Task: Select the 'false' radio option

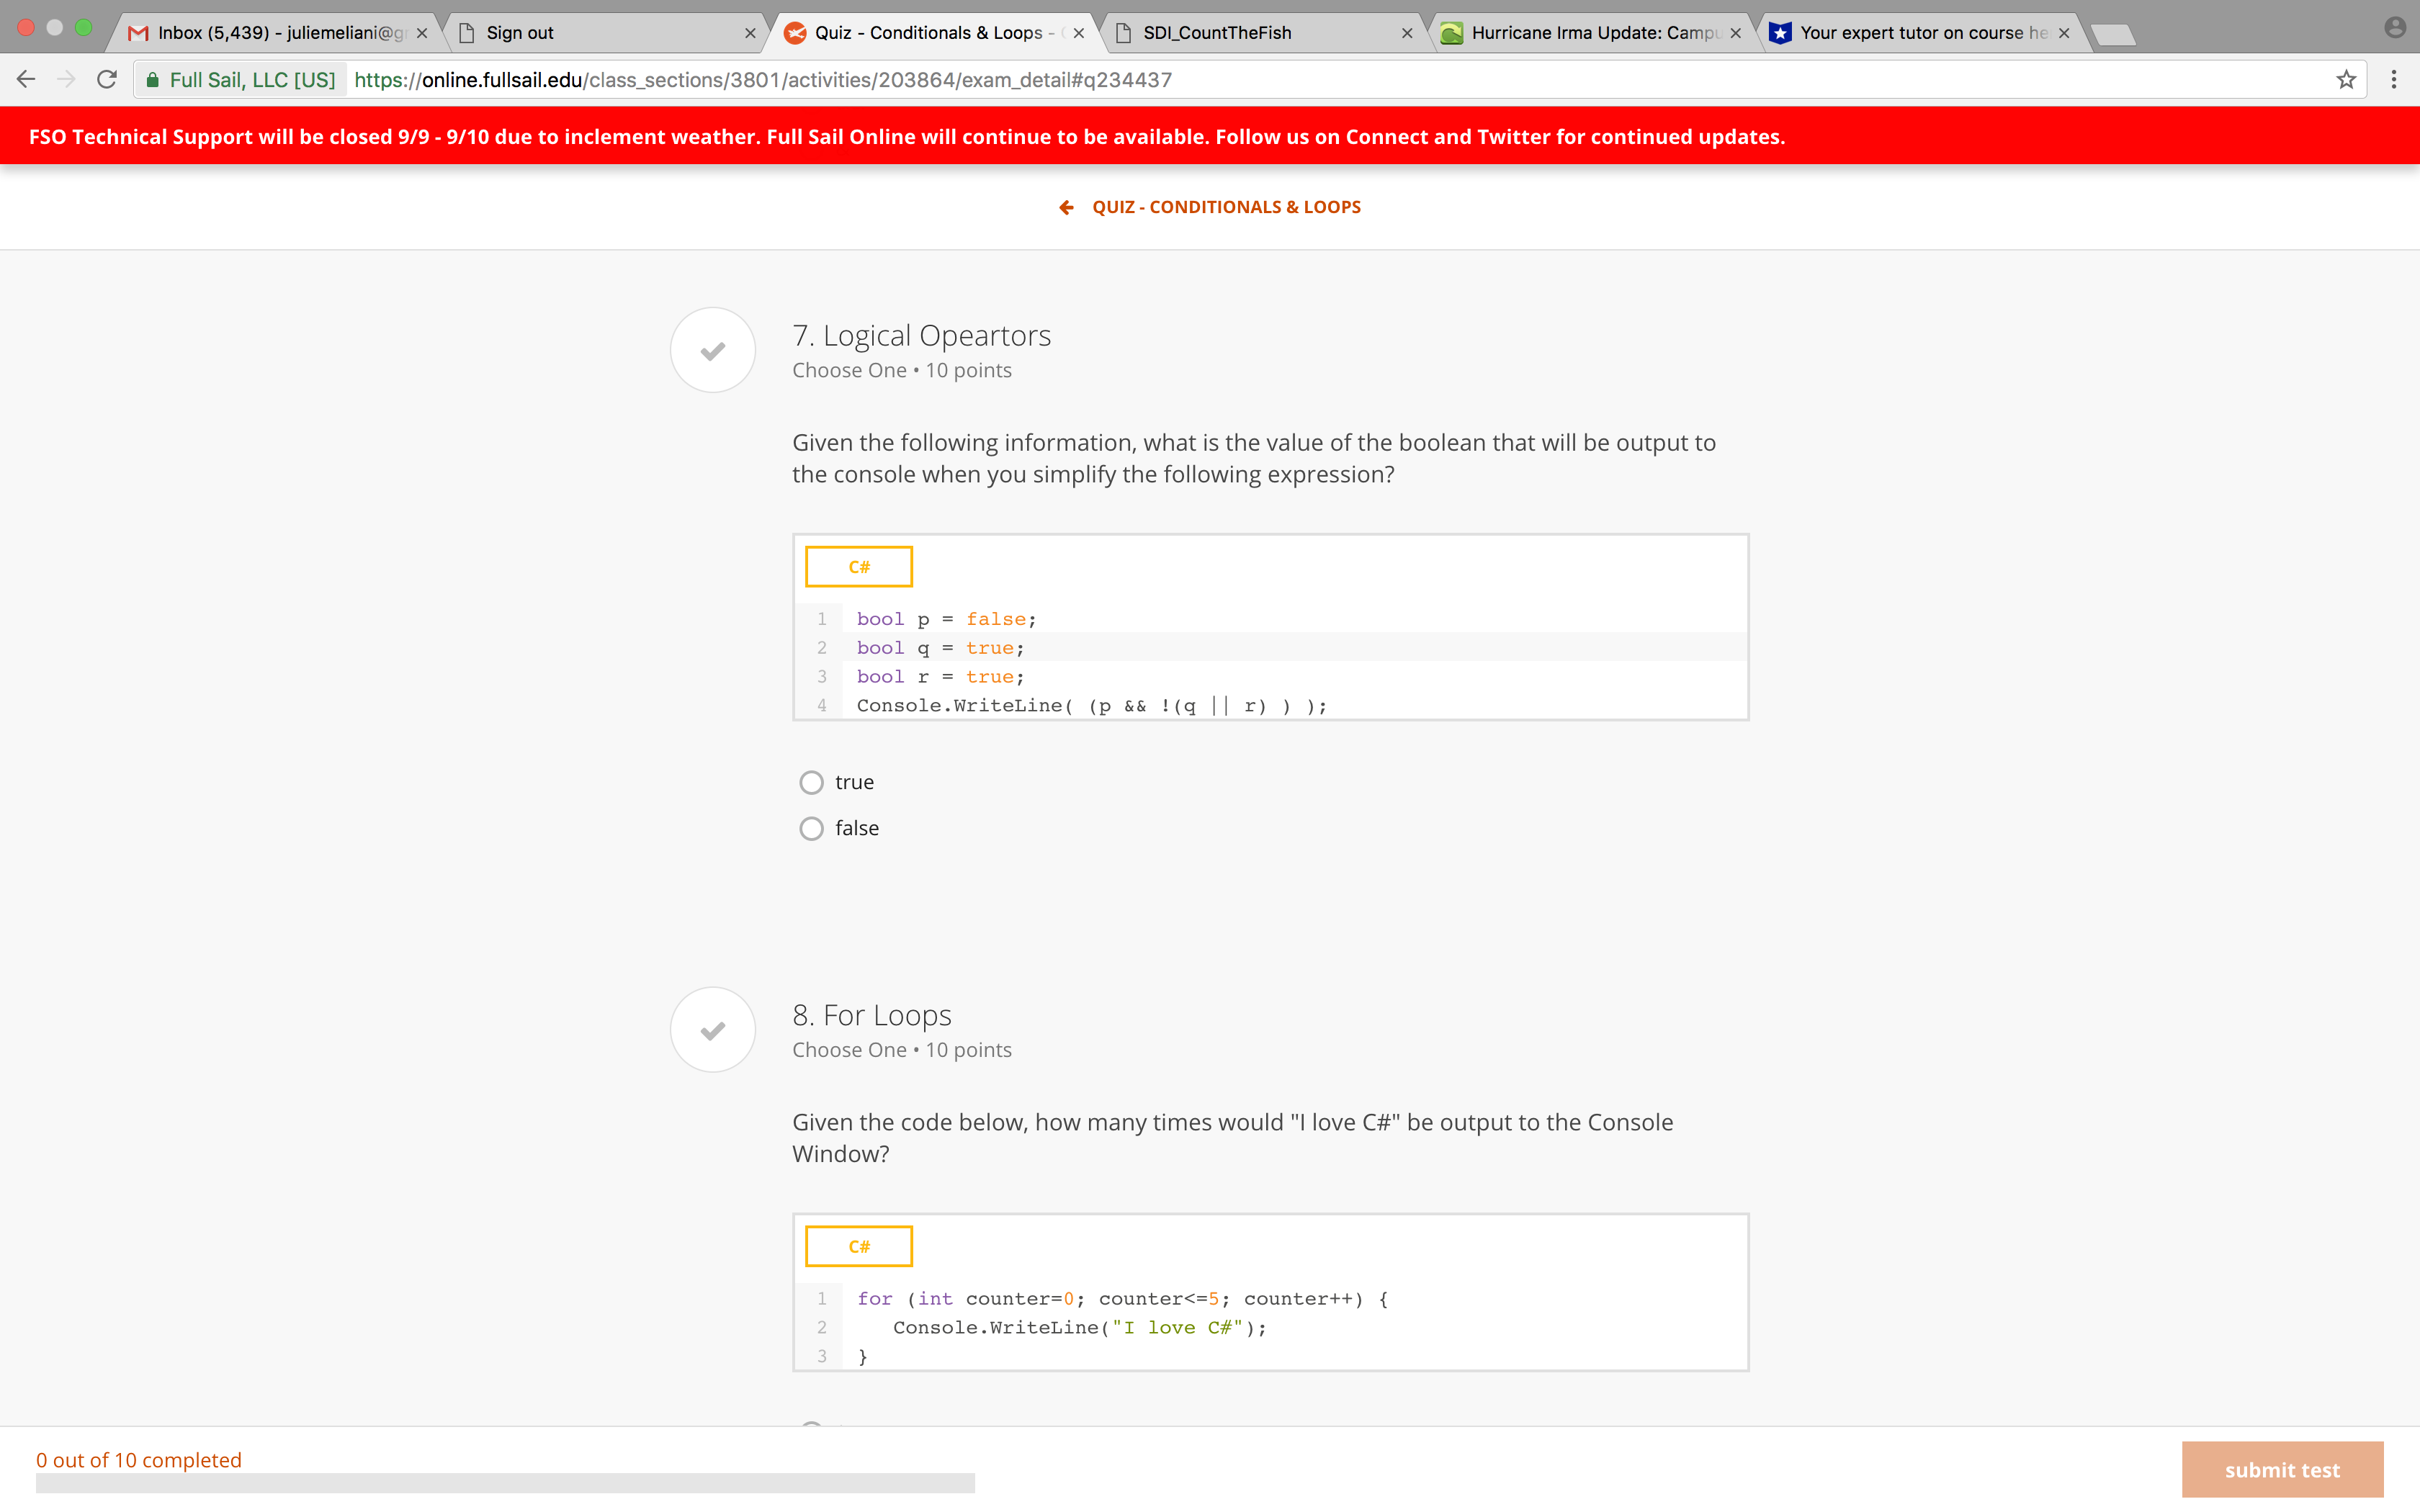Action: coord(811,828)
